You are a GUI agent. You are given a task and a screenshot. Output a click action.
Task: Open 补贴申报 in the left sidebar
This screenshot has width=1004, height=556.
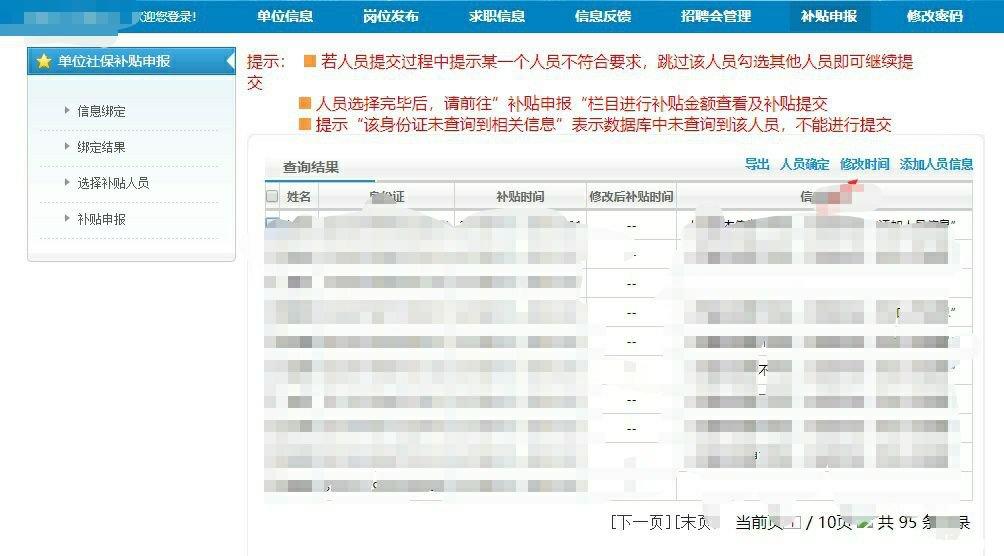click(x=101, y=218)
